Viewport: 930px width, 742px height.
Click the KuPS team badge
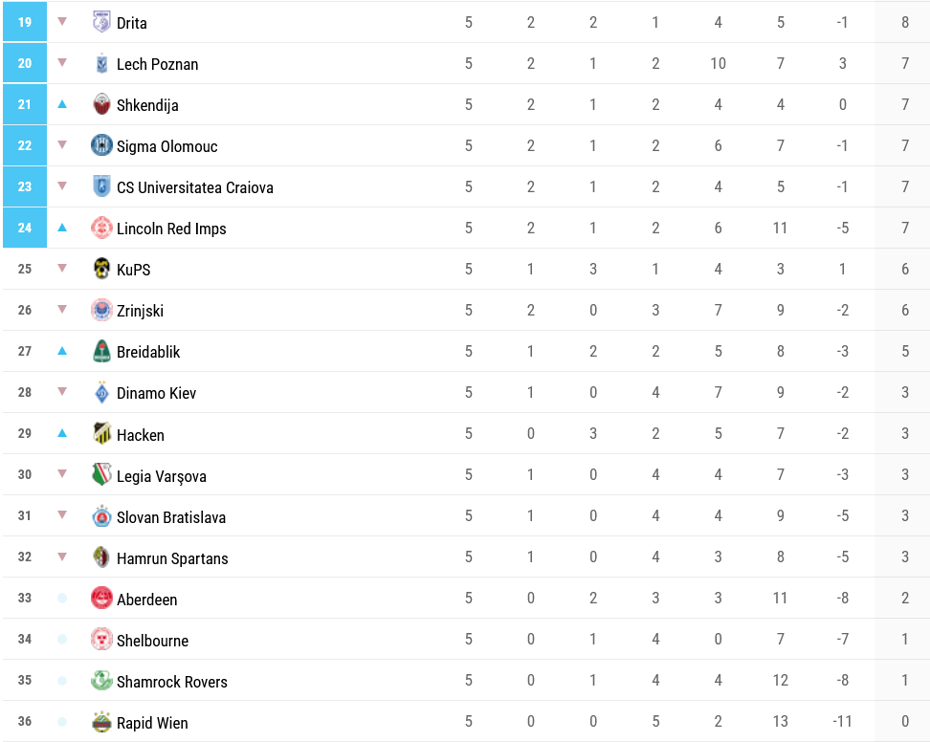[x=101, y=269]
